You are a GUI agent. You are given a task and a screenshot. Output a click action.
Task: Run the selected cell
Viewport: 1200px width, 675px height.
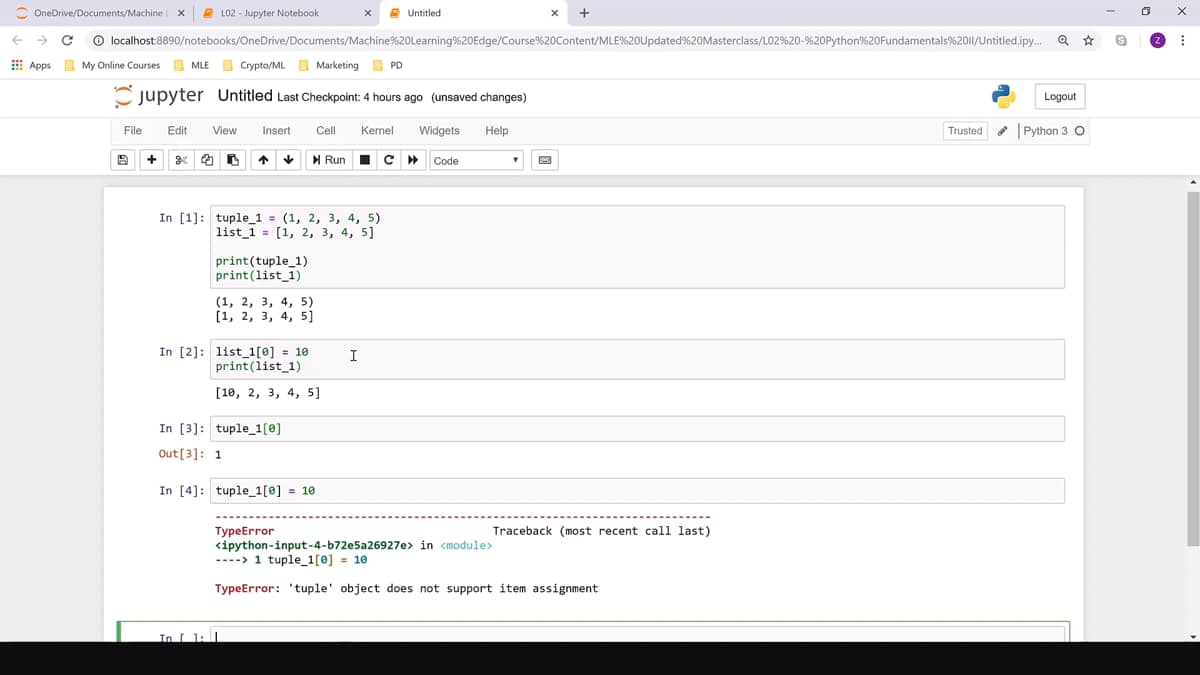click(329, 160)
